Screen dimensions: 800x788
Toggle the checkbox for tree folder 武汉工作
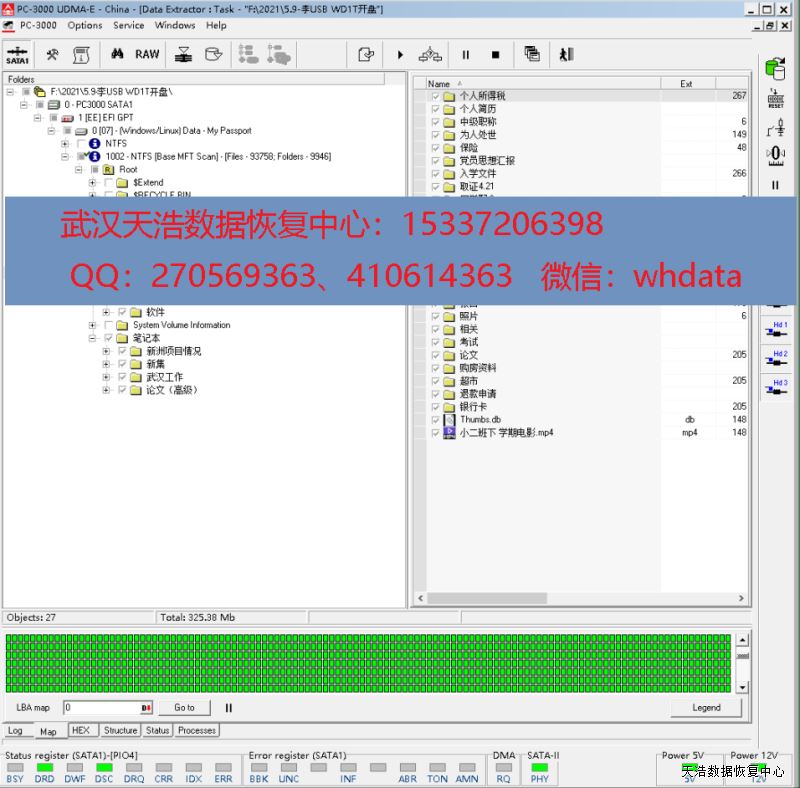[x=122, y=377]
